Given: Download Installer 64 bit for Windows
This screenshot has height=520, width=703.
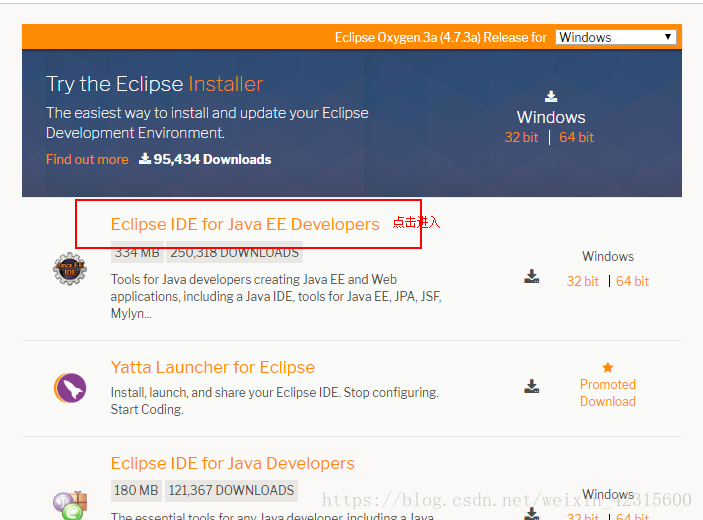Looking at the screenshot, I should (x=576, y=137).
